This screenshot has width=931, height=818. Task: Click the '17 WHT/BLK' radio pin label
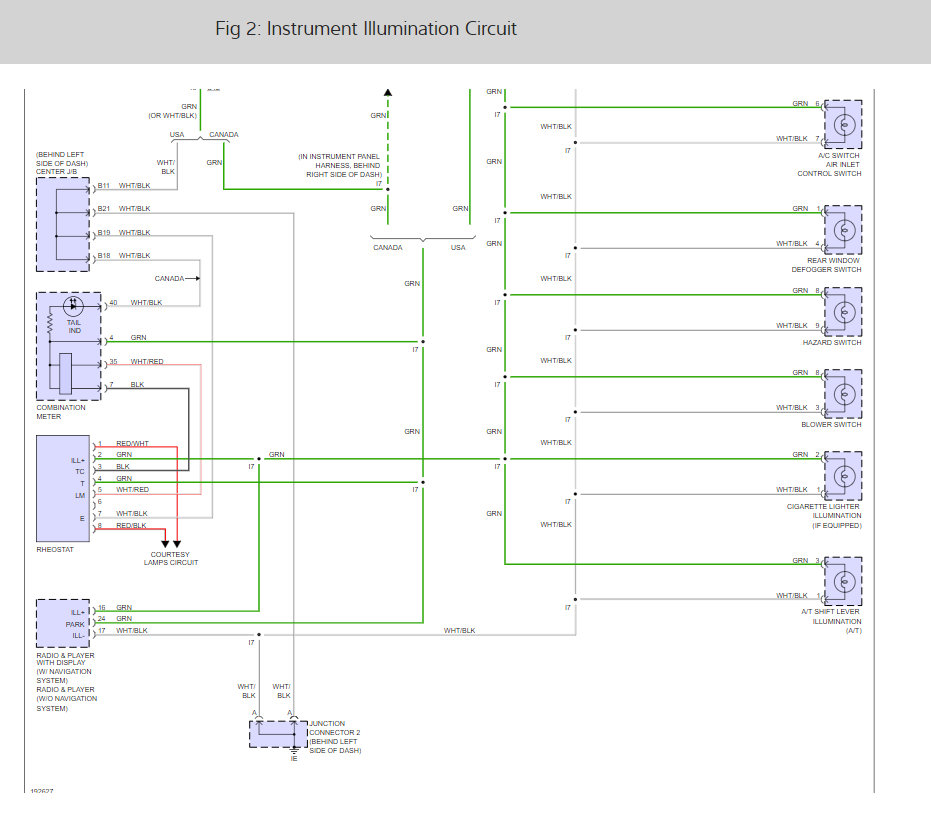[122, 630]
